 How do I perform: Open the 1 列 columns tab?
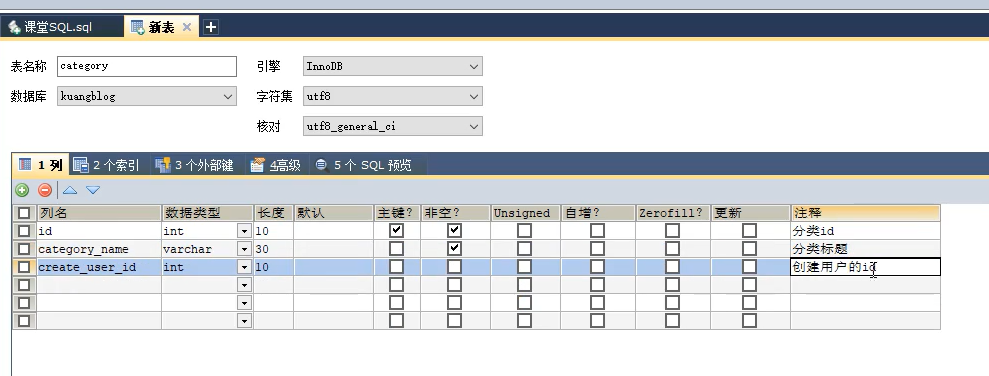tap(41, 165)
